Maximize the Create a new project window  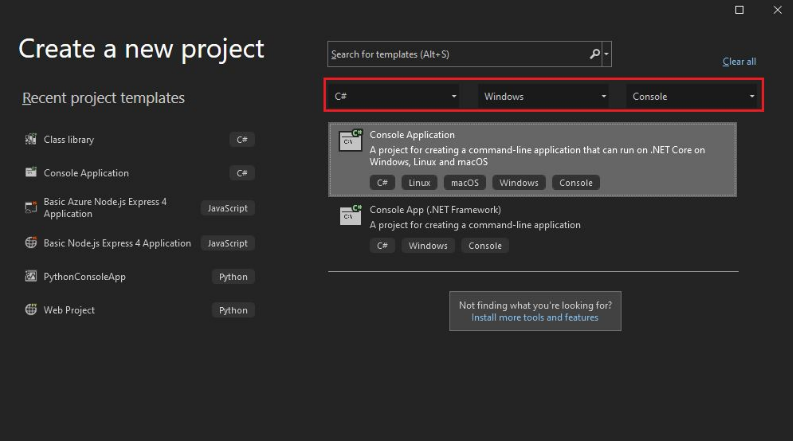(739, 10)
